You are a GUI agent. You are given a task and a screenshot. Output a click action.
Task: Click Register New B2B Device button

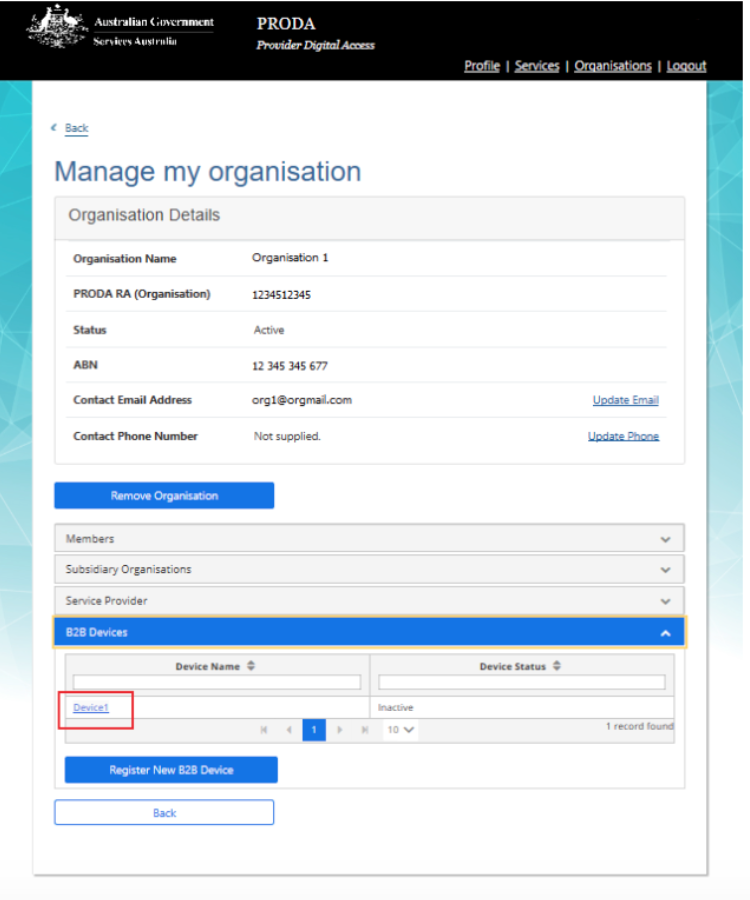[x=171, y=770]
